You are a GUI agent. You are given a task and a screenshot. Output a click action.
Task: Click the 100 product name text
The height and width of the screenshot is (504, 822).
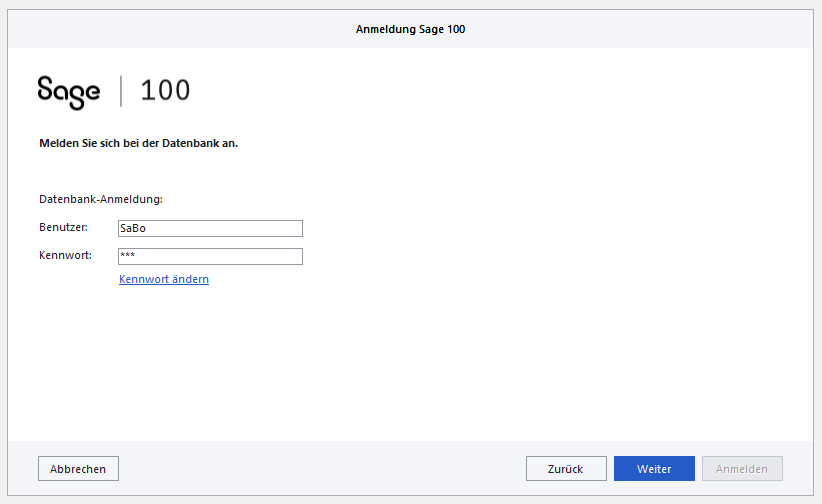point(165,91)
